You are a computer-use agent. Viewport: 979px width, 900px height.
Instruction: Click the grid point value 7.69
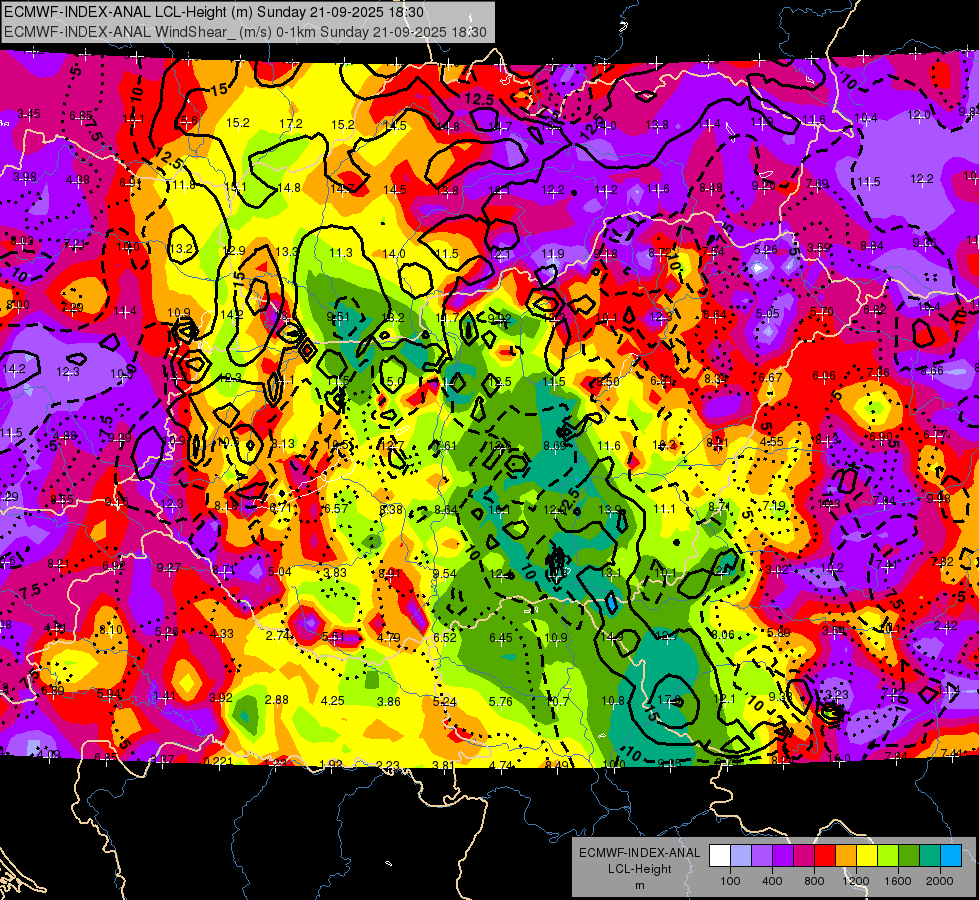[x=817, y=184]
